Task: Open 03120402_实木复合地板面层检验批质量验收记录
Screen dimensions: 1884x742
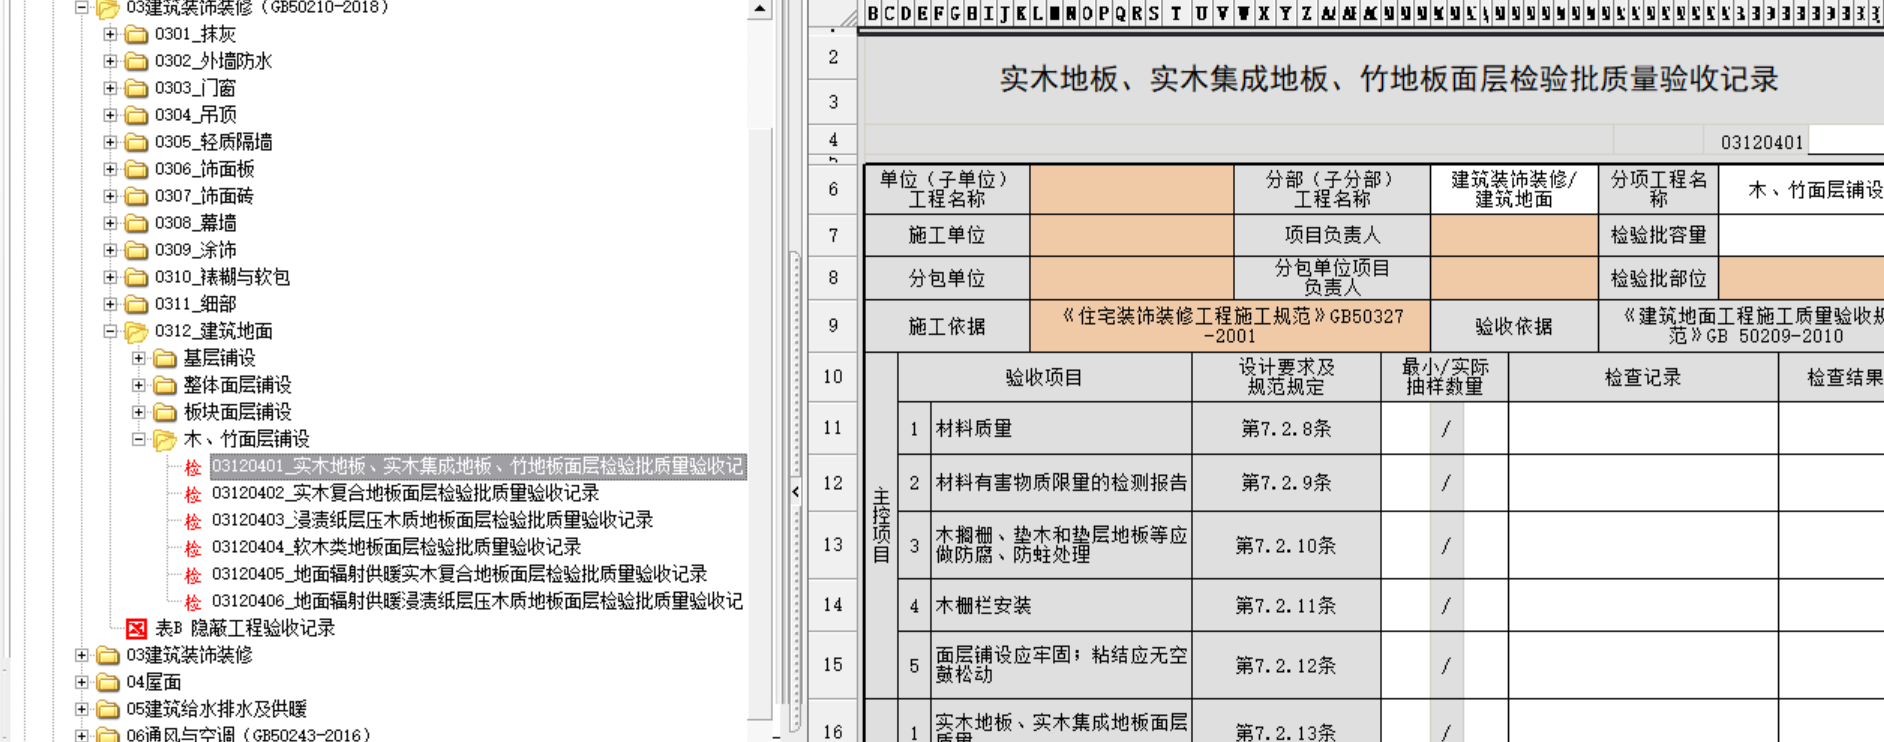Action: [x=405, y=493]
